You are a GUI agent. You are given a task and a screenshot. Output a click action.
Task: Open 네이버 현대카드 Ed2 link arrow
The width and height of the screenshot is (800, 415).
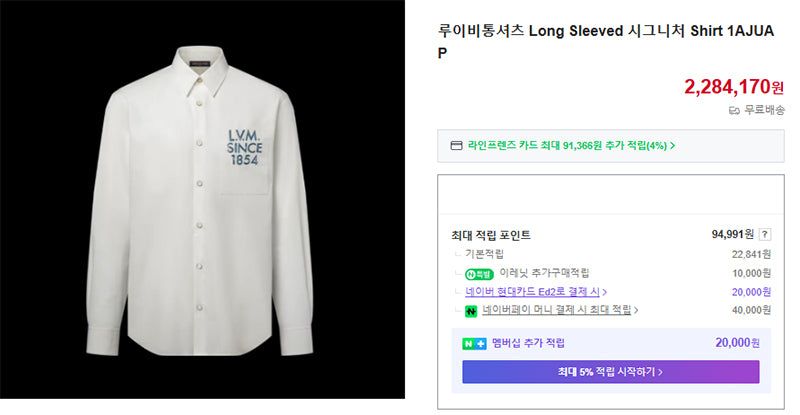point(605,292)
